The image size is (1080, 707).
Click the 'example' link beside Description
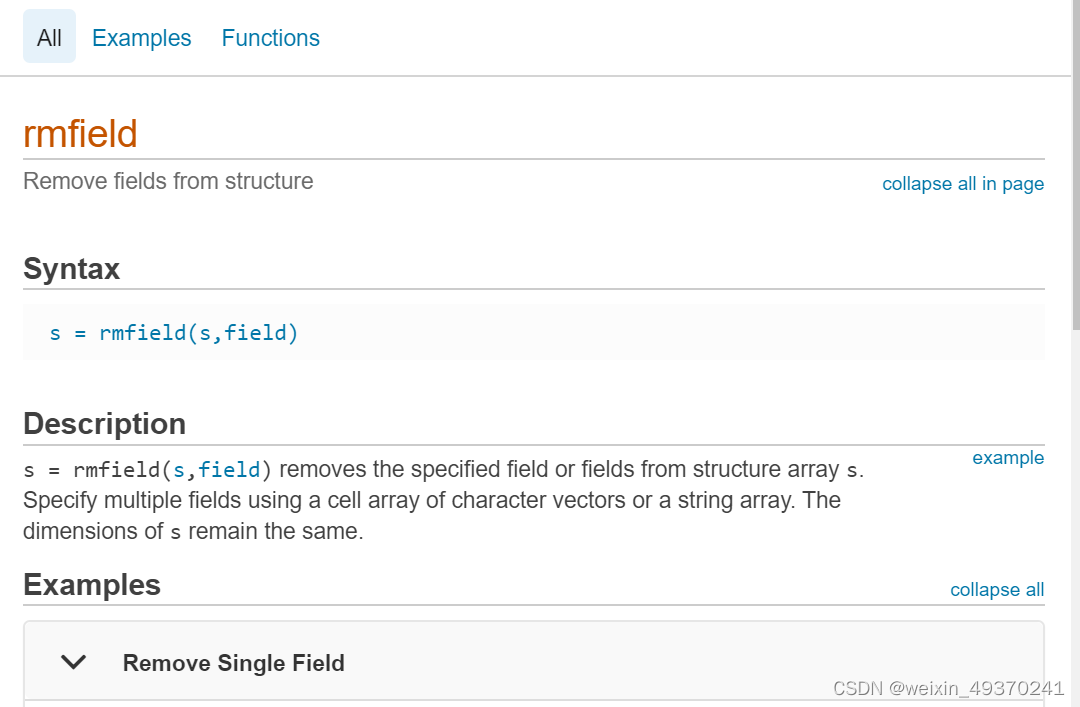pos(1007,458)
